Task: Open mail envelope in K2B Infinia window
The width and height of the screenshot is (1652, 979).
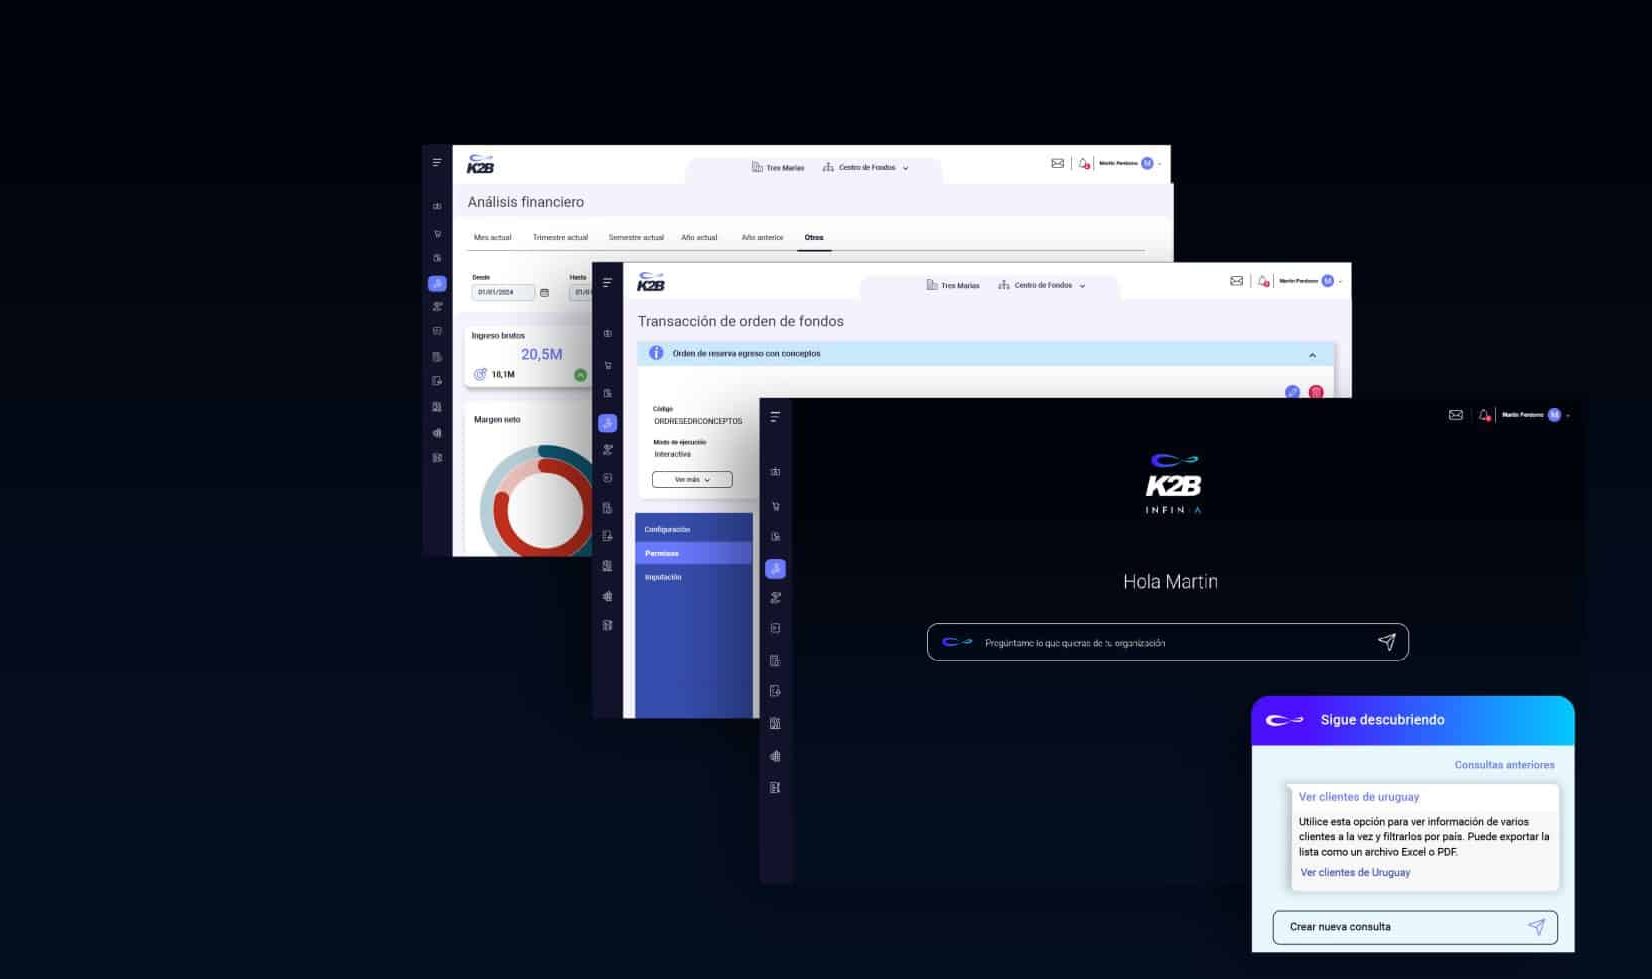Action: [x=1456, y=415]
